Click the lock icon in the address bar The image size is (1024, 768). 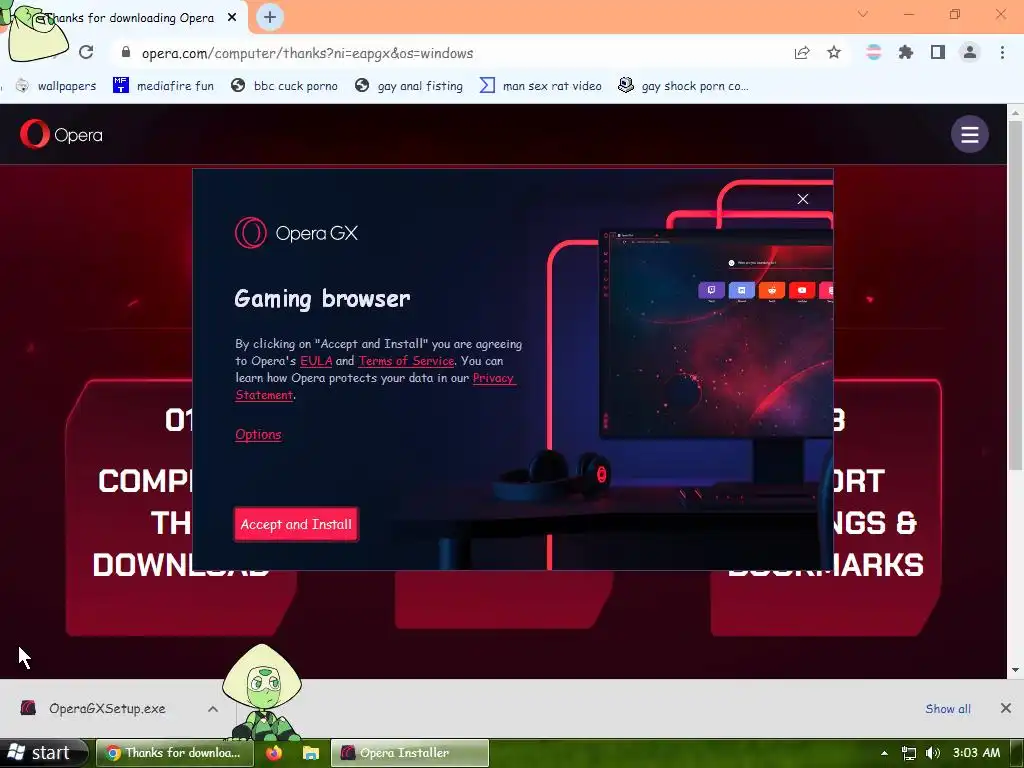(x=126, y=52)
